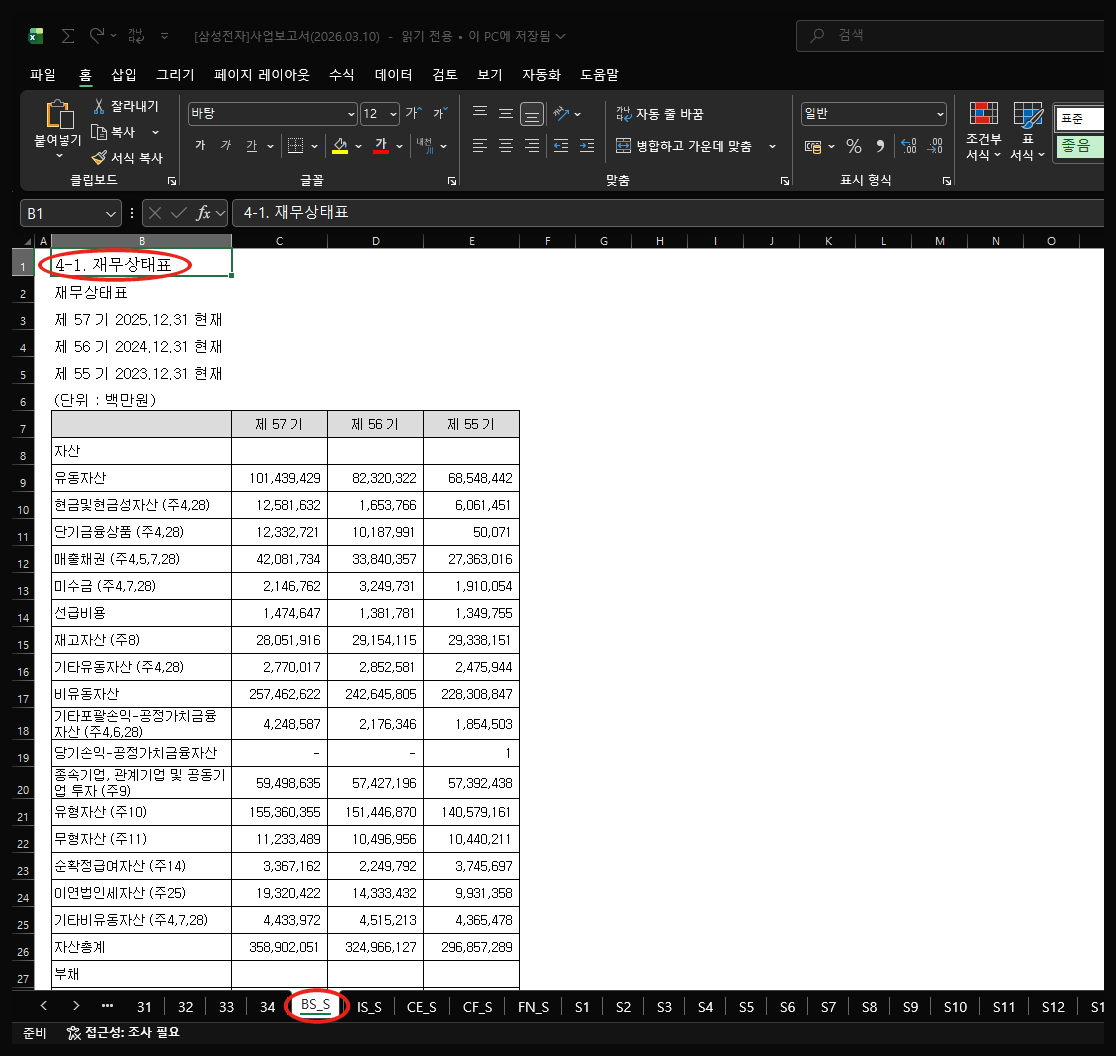Open Format as Table (표 서식)
The height and width of the screenshot is (1056, 1116).
tap(1027, 131)
